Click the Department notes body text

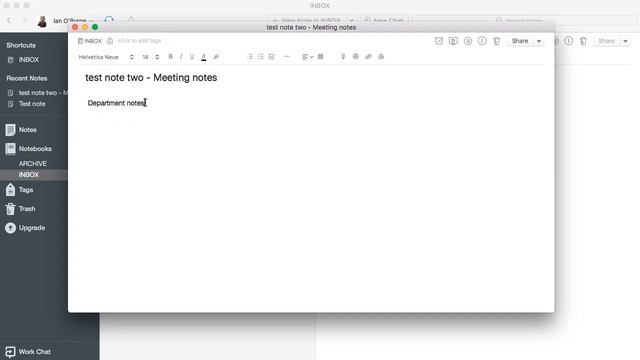(116, 103)
